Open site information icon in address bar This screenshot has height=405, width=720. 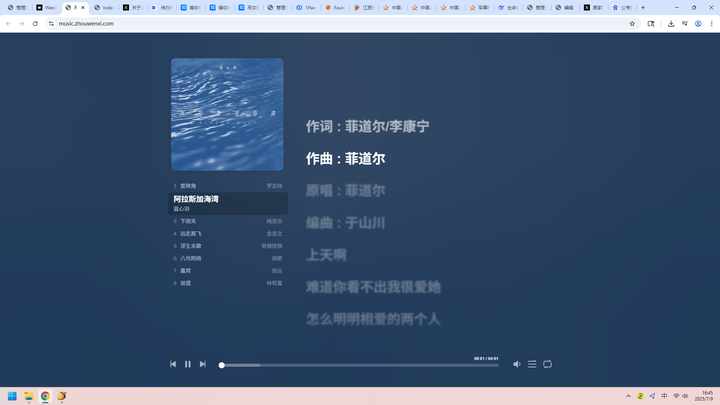(51, 23)
